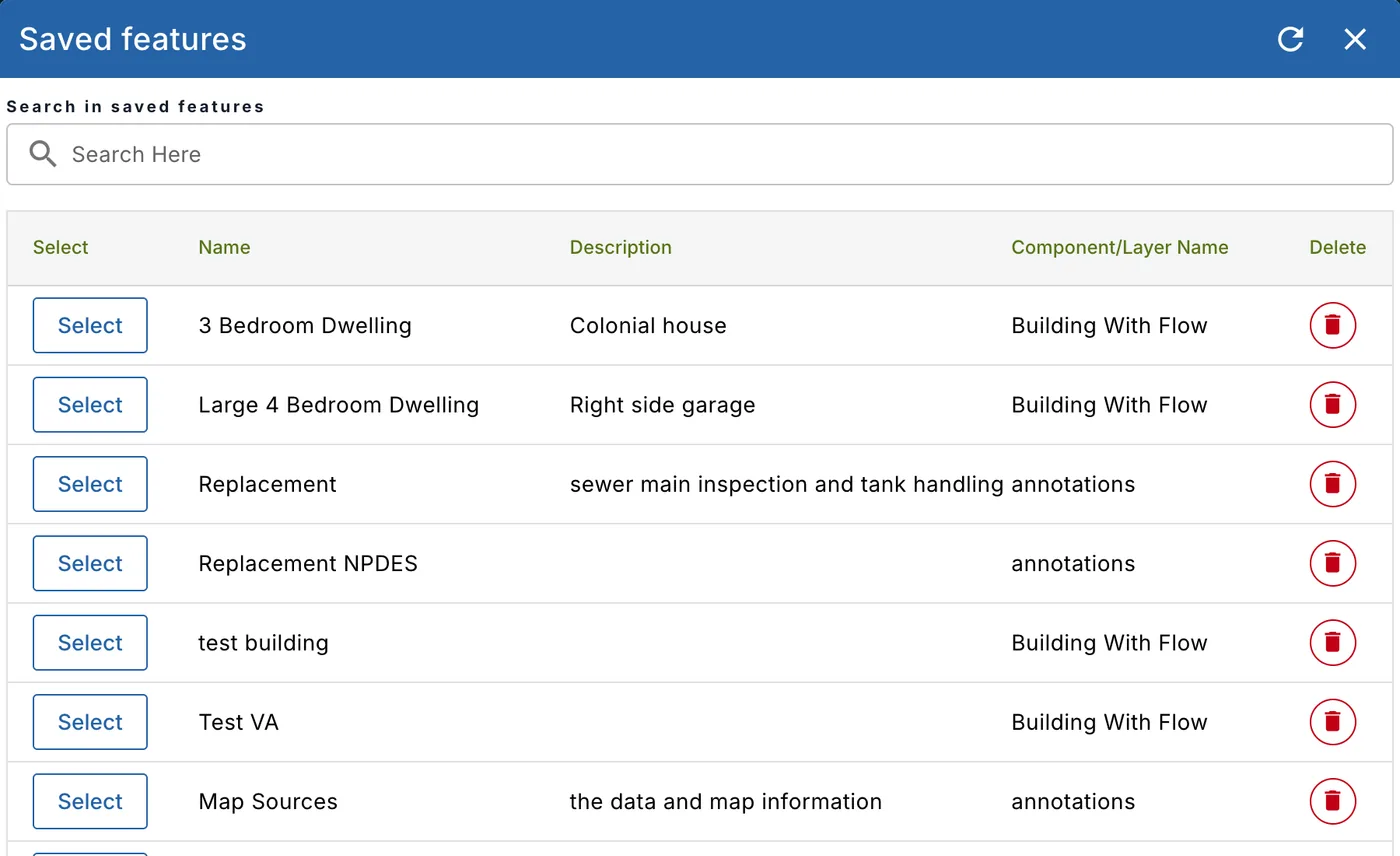This screenshot has height=856, width=1400.
Task: Click the Large 4 Bedroom Dwelling name
Action: [x=338, y=404]
